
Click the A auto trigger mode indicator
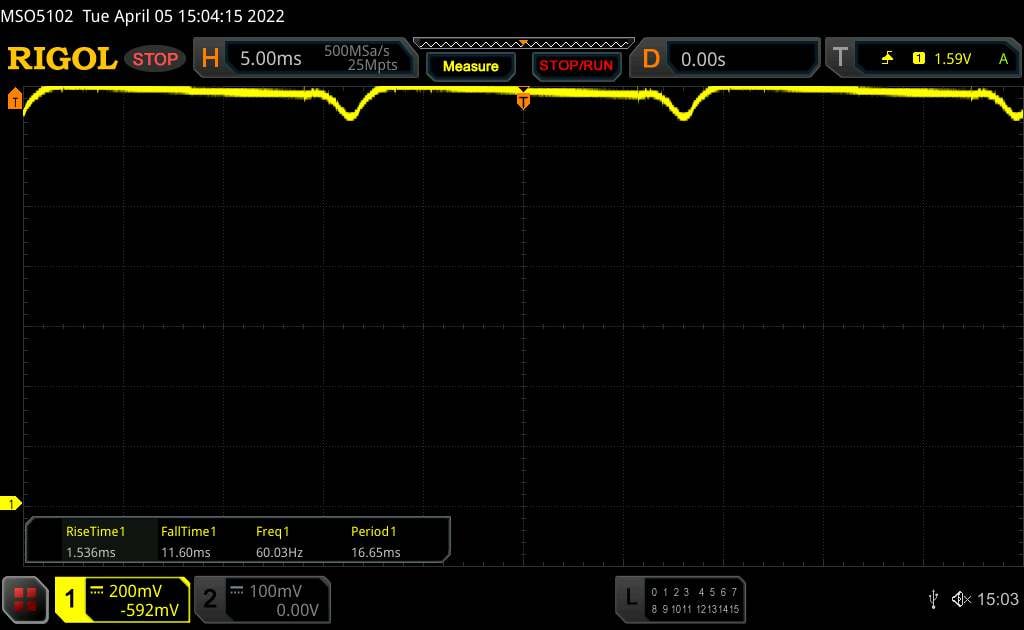pyautogui.click(x=1003, y=59)
